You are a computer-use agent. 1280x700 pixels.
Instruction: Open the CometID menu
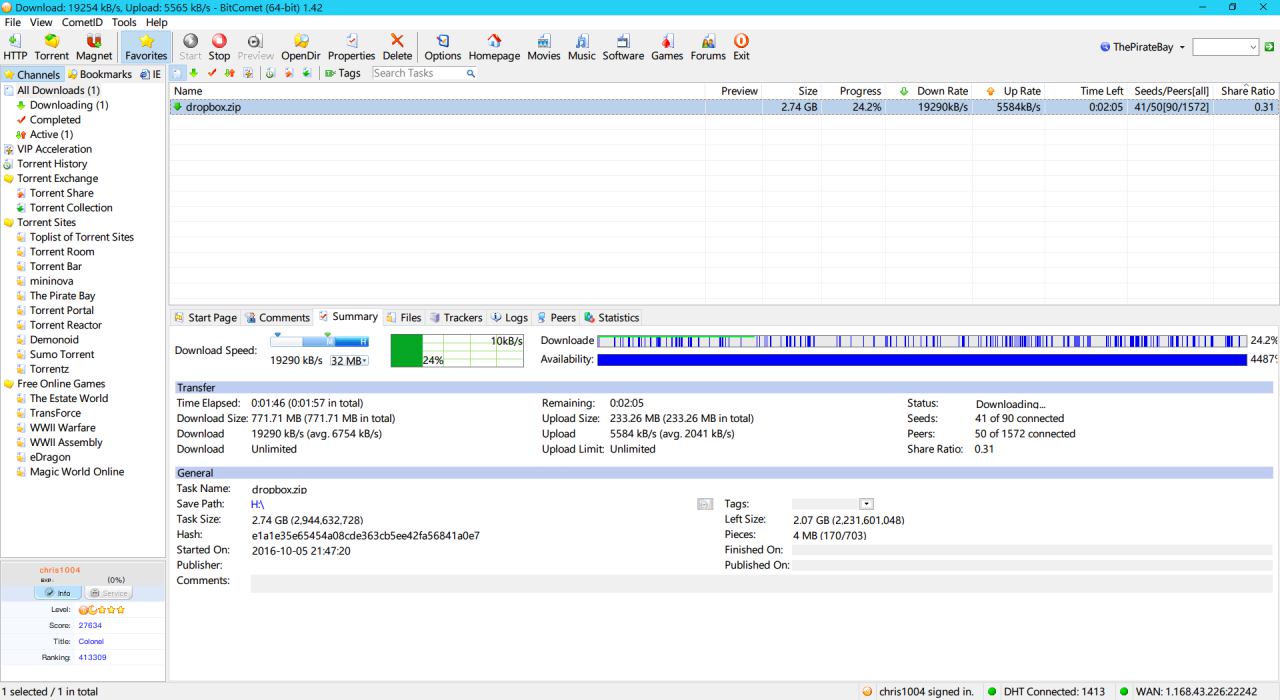tap(83, 22)
